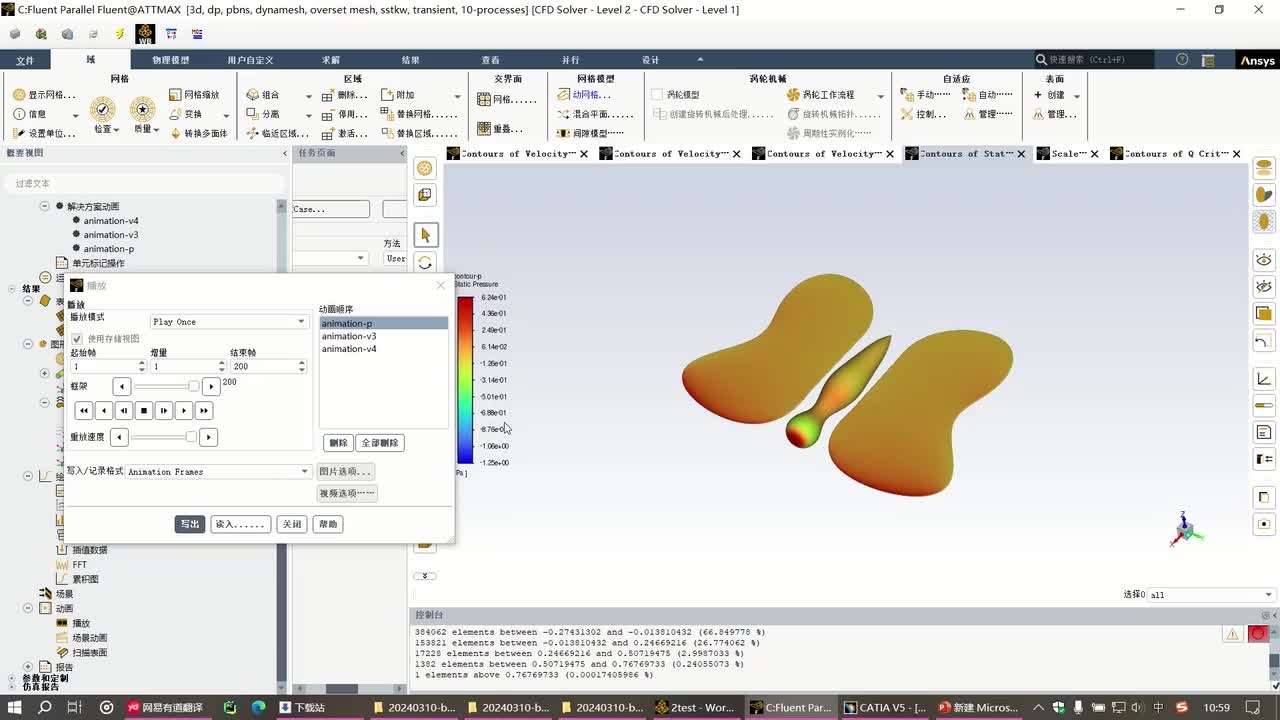1280x720 pixels.
Task: Click the undo arrow icon in right toolbar
Action: [x=1264, y=342]
